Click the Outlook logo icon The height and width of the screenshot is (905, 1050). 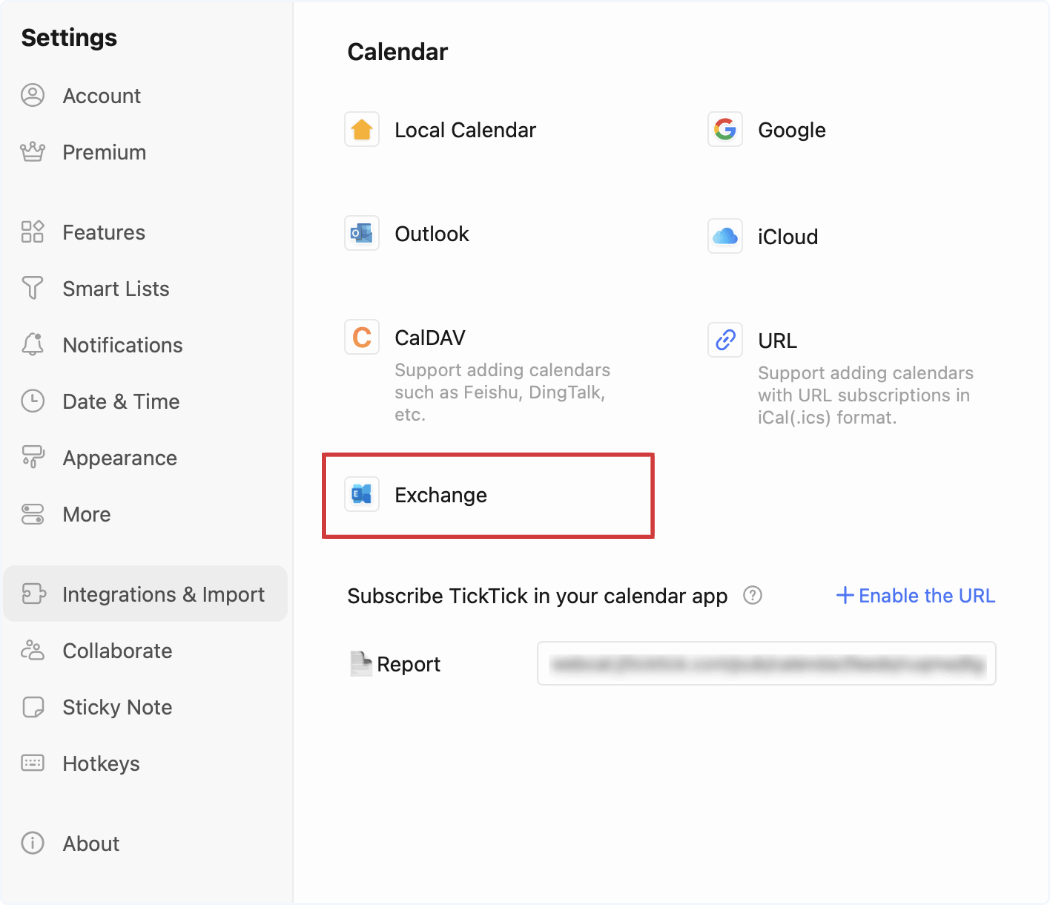[x=362, y=233]
